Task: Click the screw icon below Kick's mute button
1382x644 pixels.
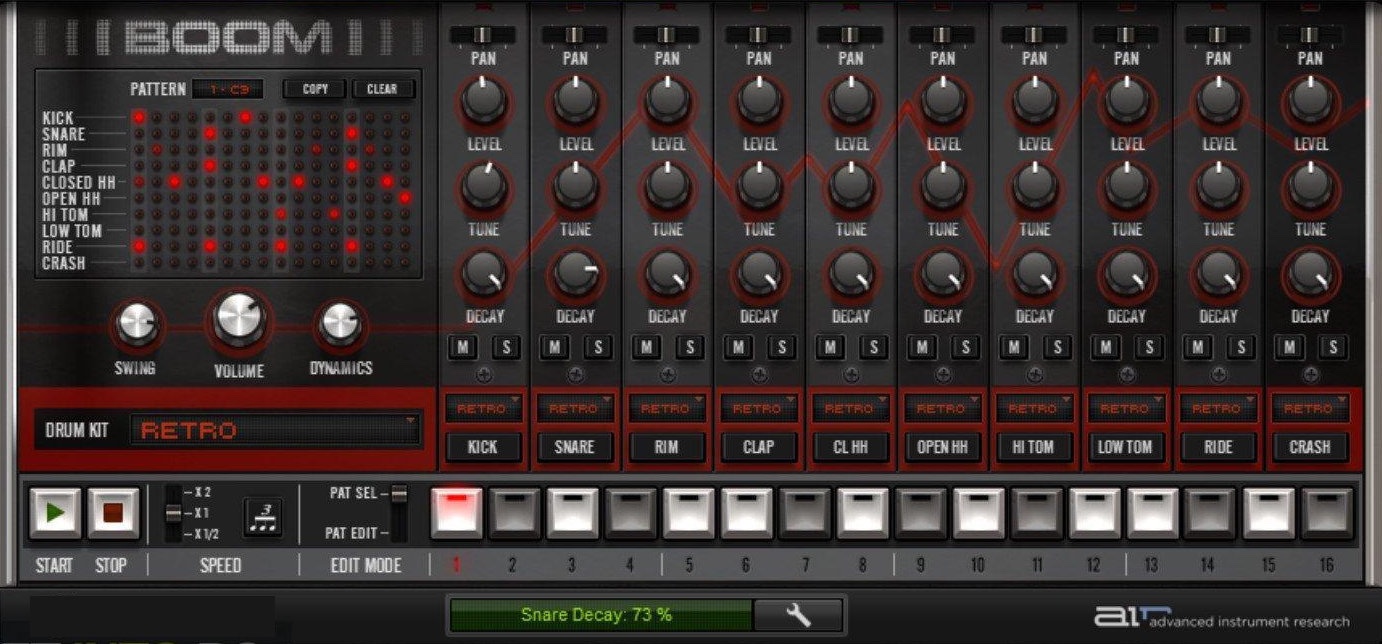Action: 483,376
